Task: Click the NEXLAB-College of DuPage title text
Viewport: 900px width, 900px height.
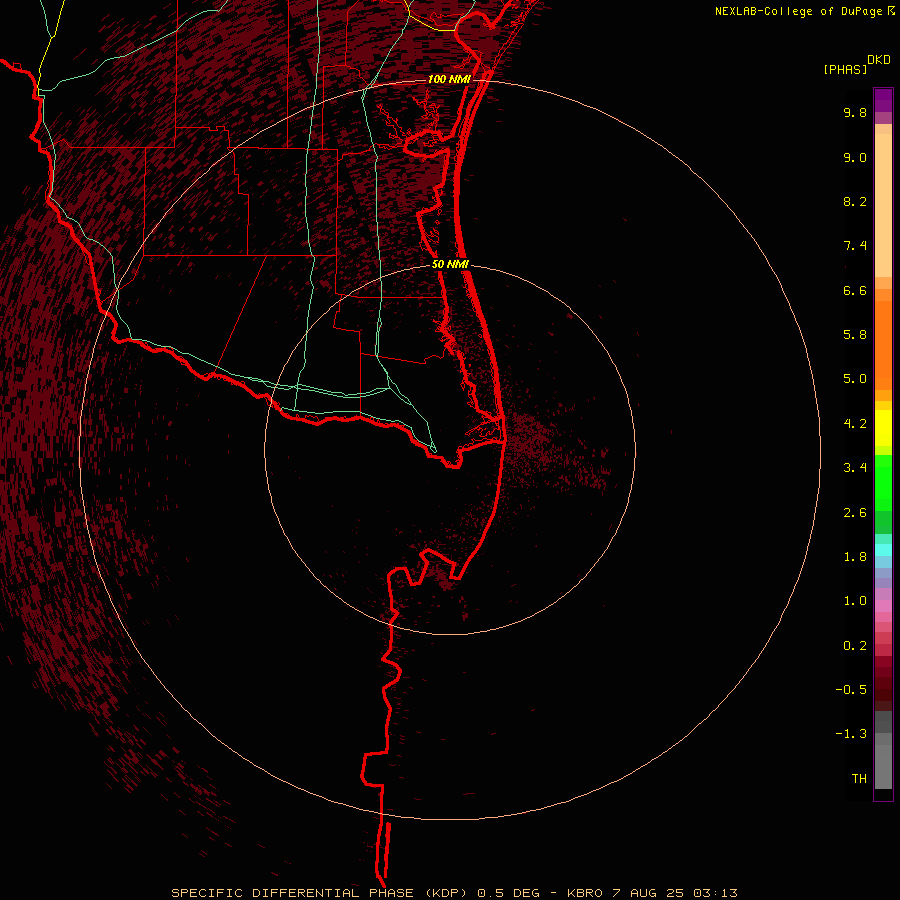Action: (x=798, y=11)
